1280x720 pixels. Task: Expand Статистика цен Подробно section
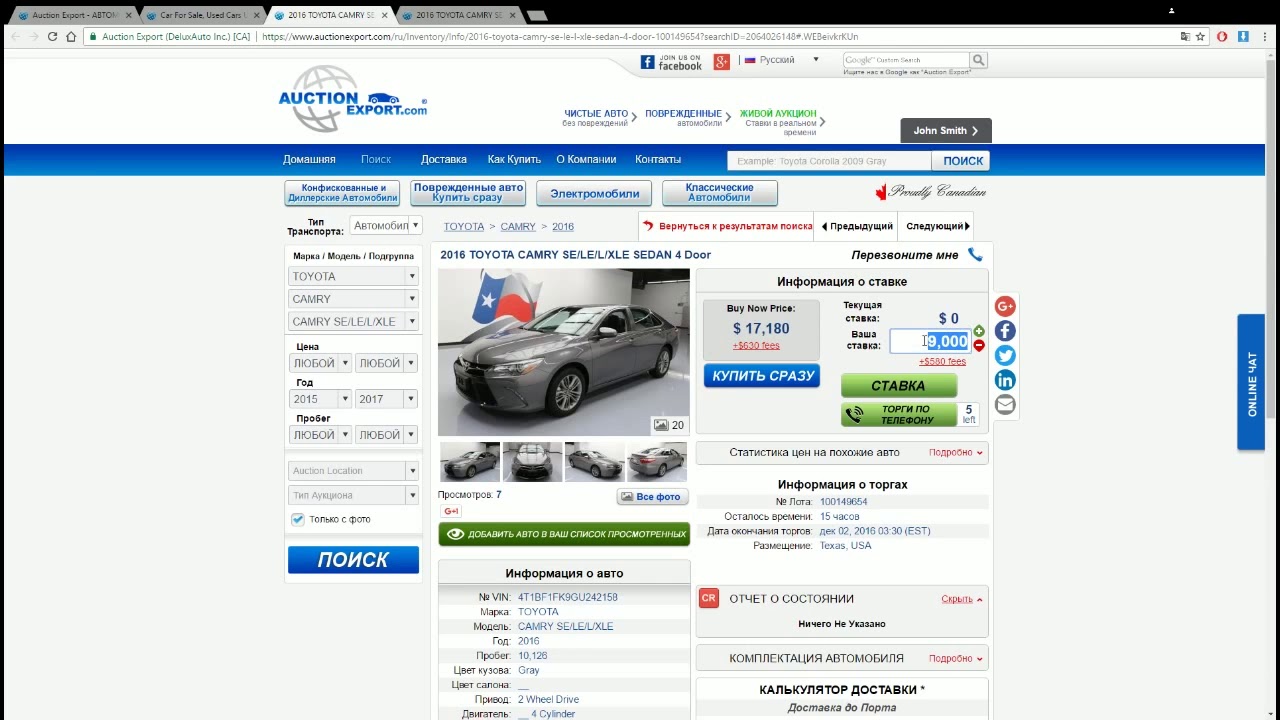click(955, 453)
